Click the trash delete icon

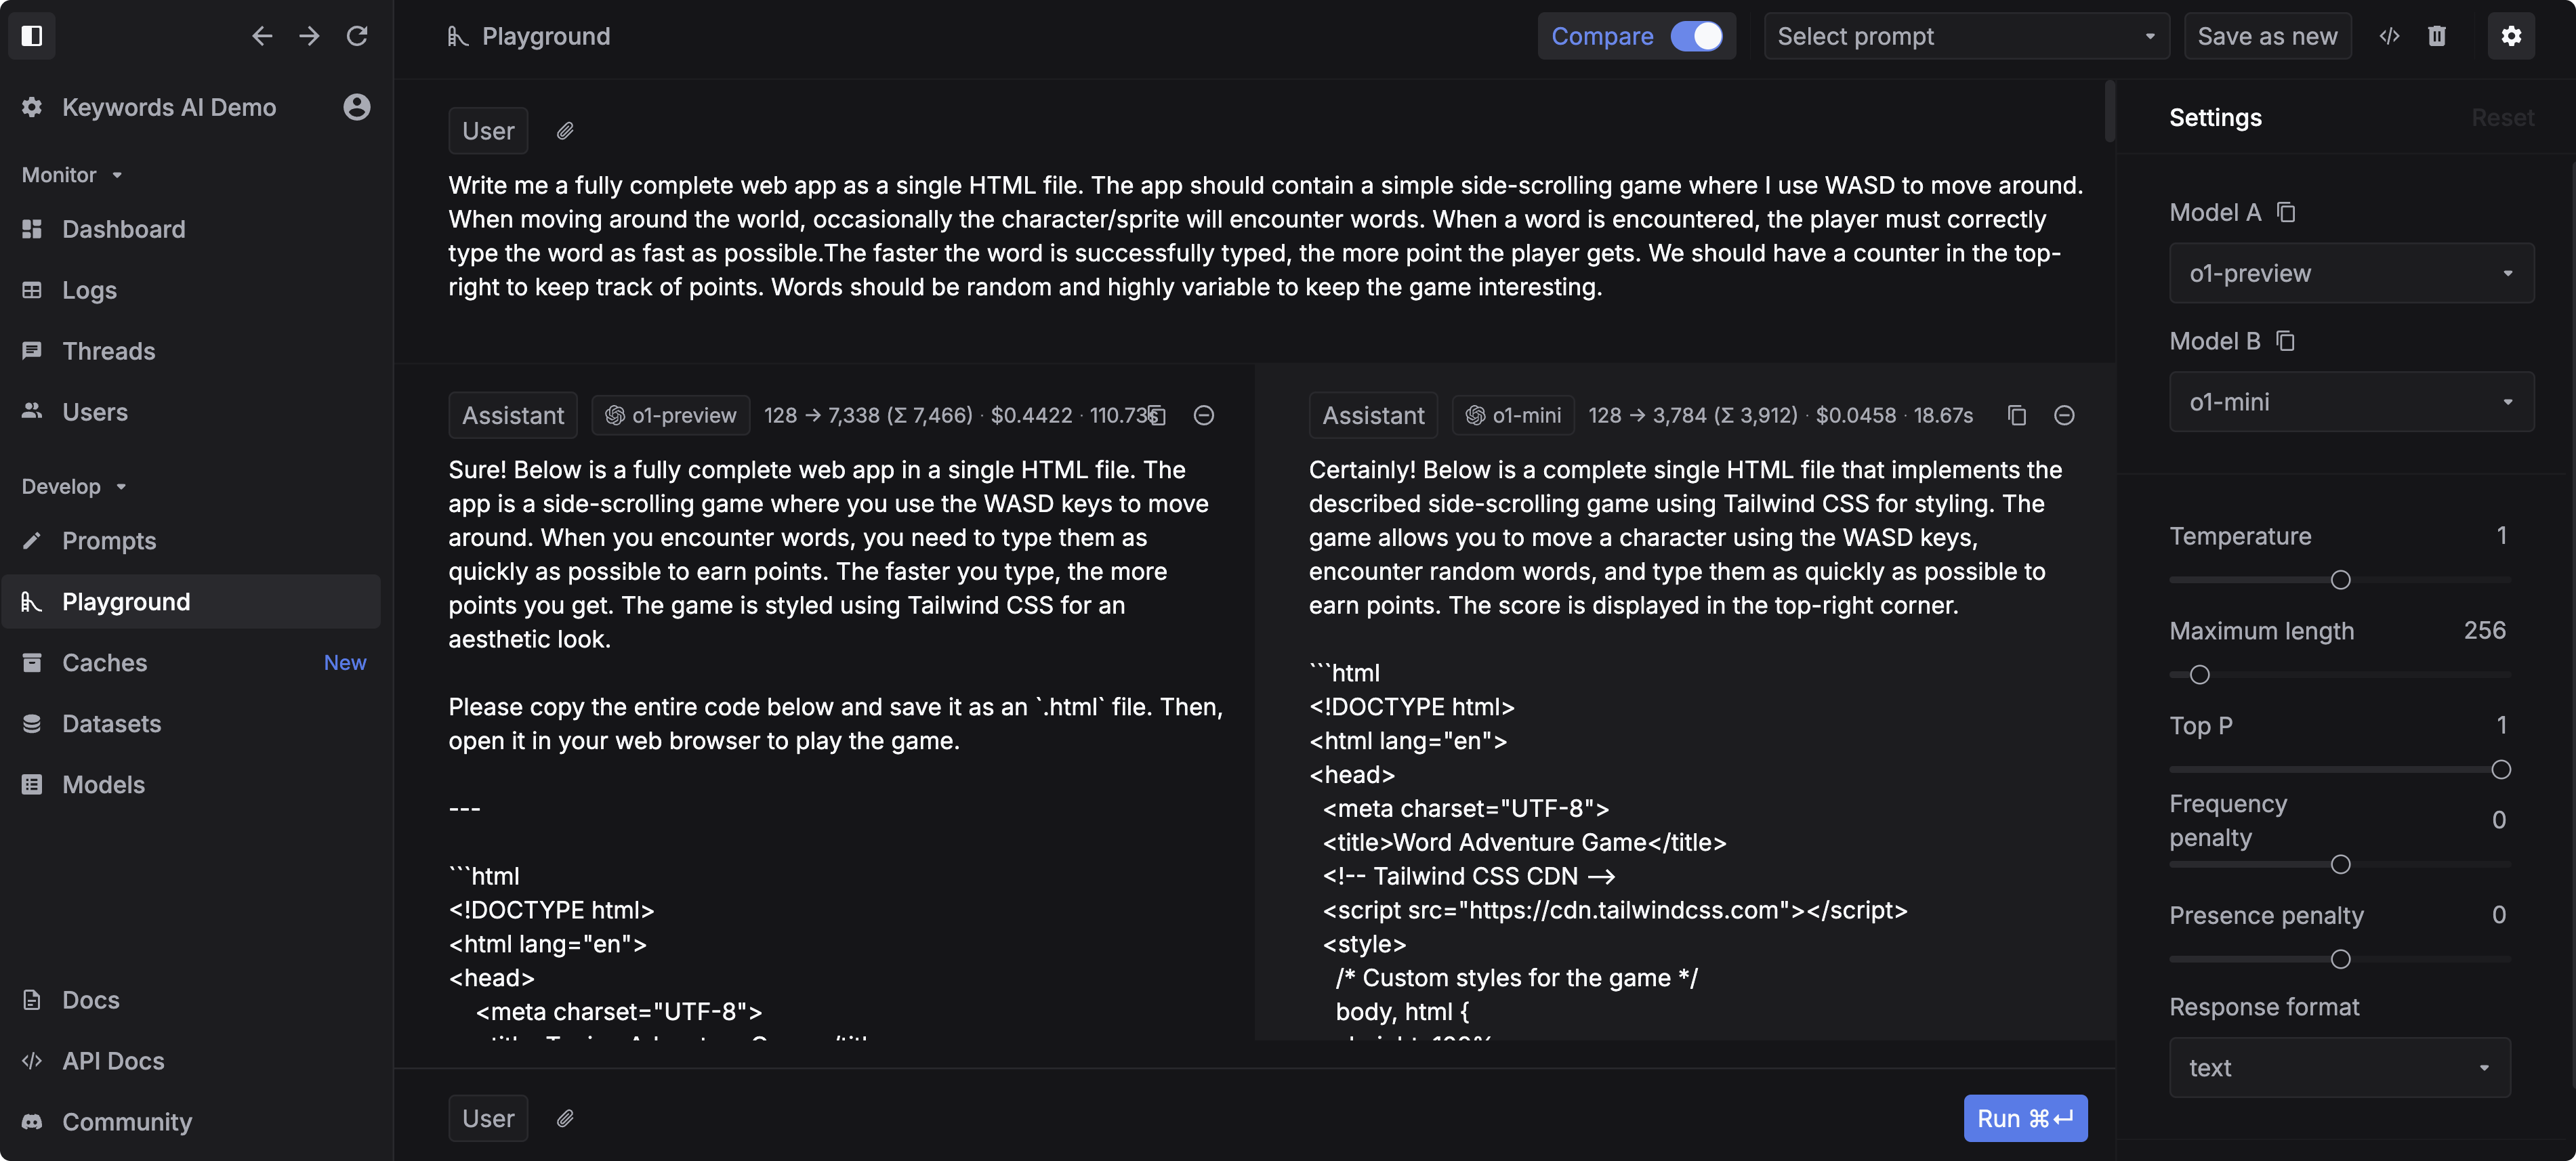(x=2437, y=36)
